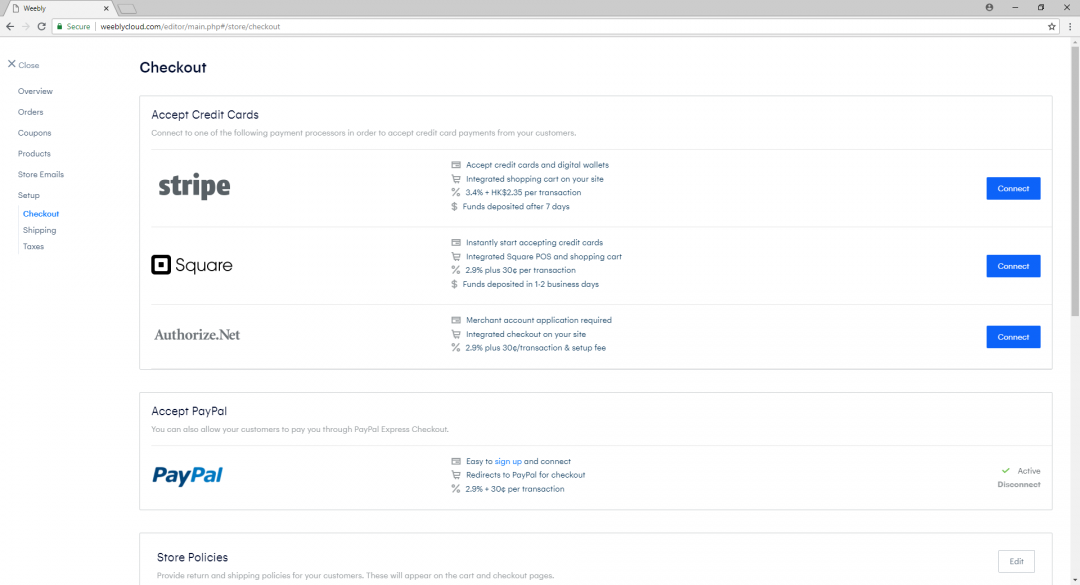The height and width of the screenshot is (585, 1080).
Task: Reload the checkout page
Action: click(x=40, y=27)
